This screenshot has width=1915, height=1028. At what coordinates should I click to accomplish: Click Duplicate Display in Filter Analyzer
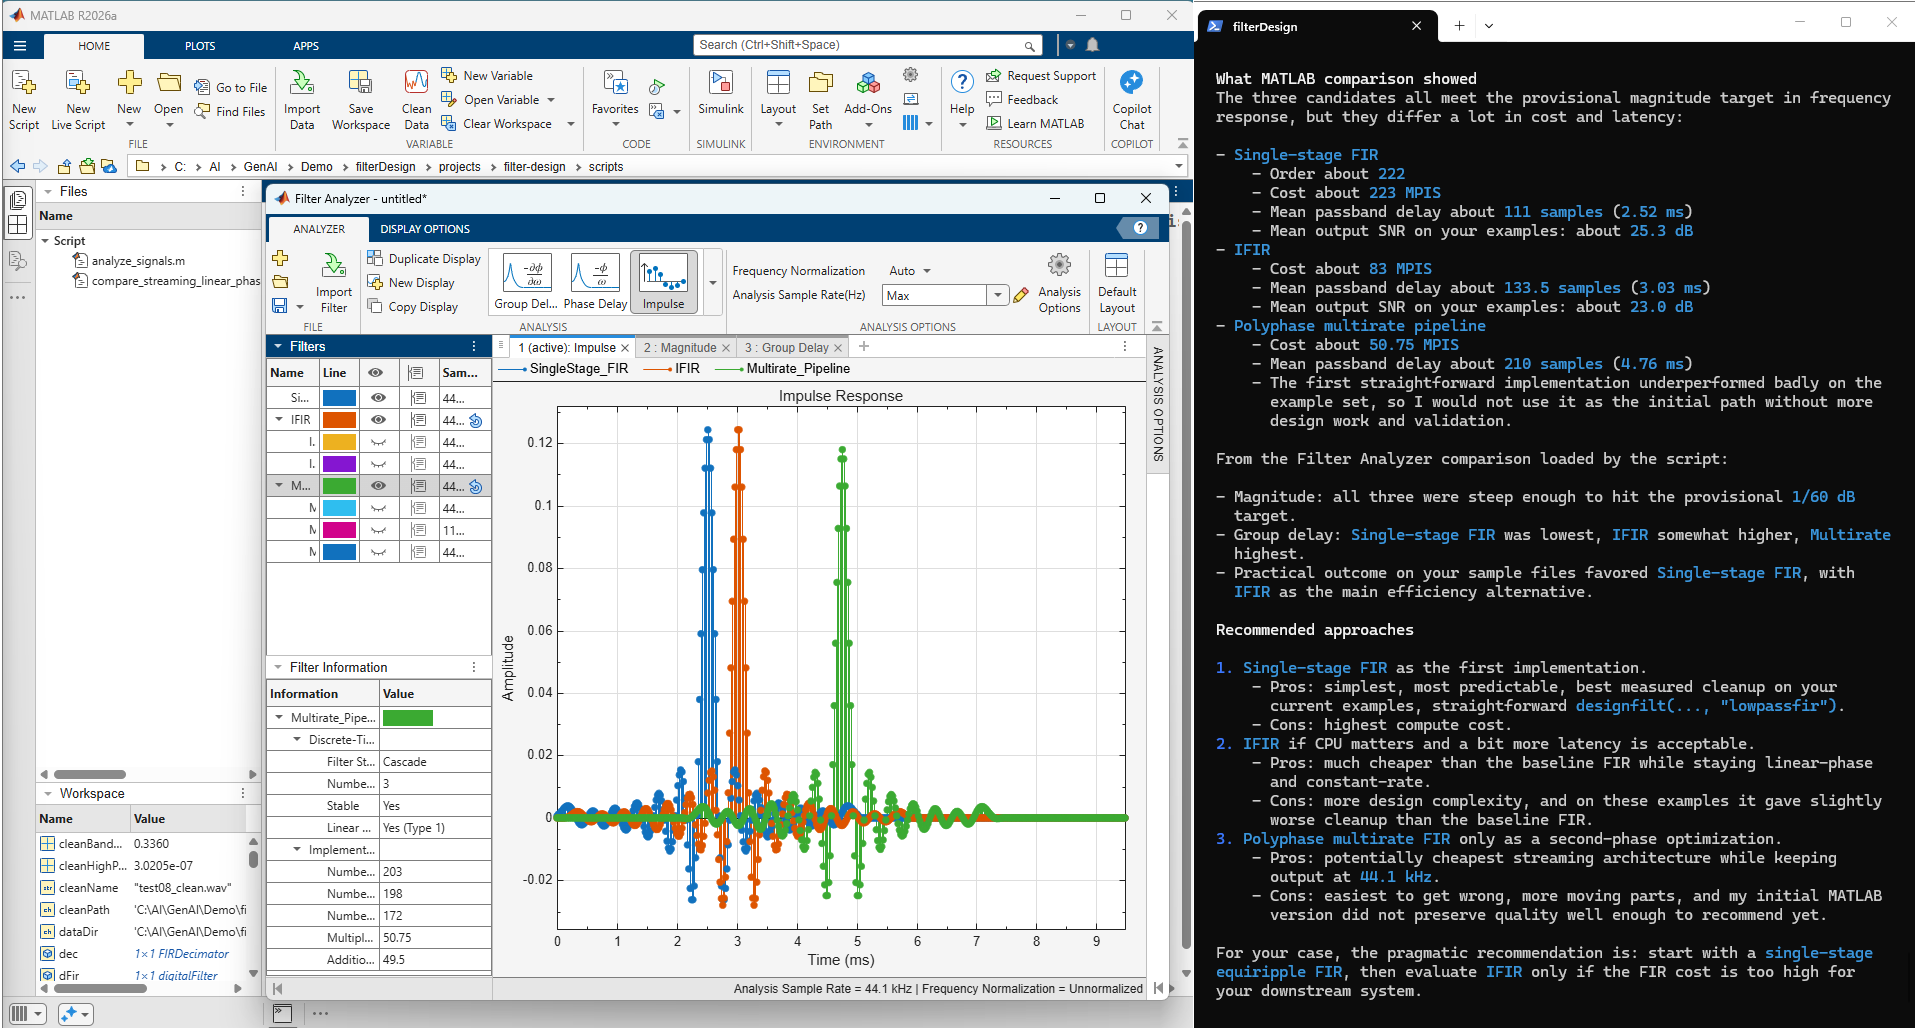[x=424, y=259]
